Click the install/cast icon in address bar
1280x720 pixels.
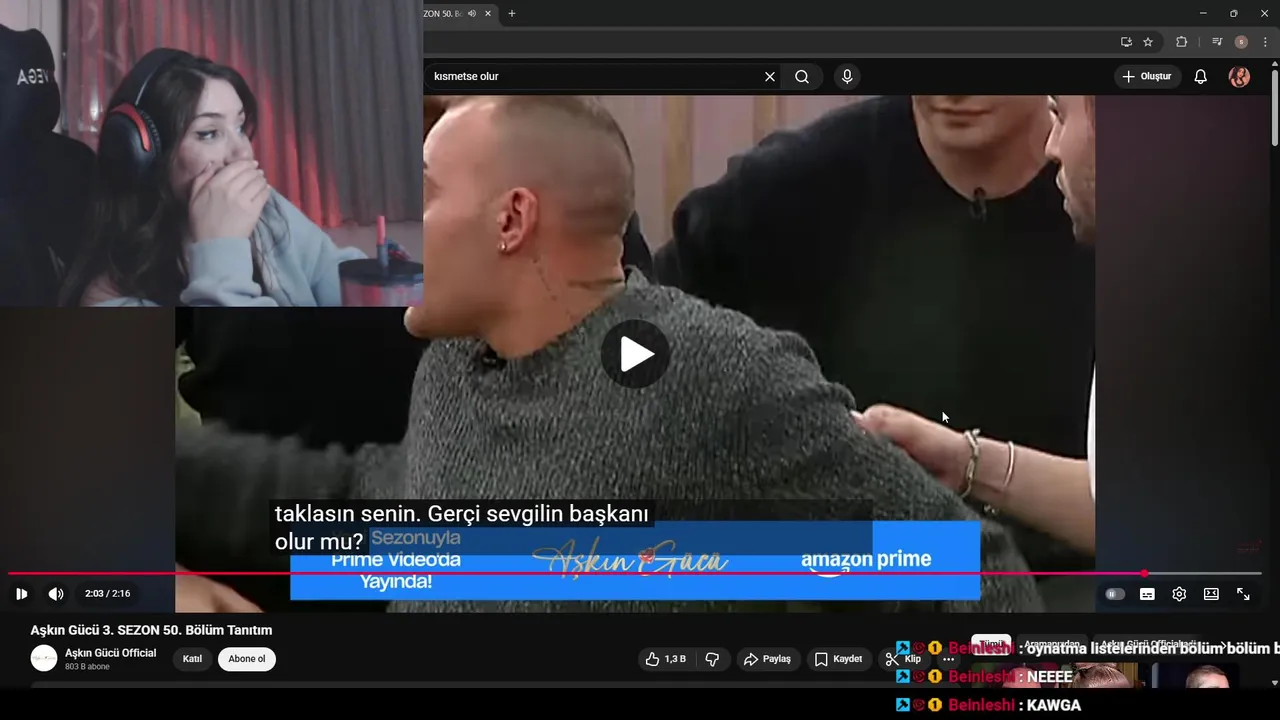(1126, 42)
